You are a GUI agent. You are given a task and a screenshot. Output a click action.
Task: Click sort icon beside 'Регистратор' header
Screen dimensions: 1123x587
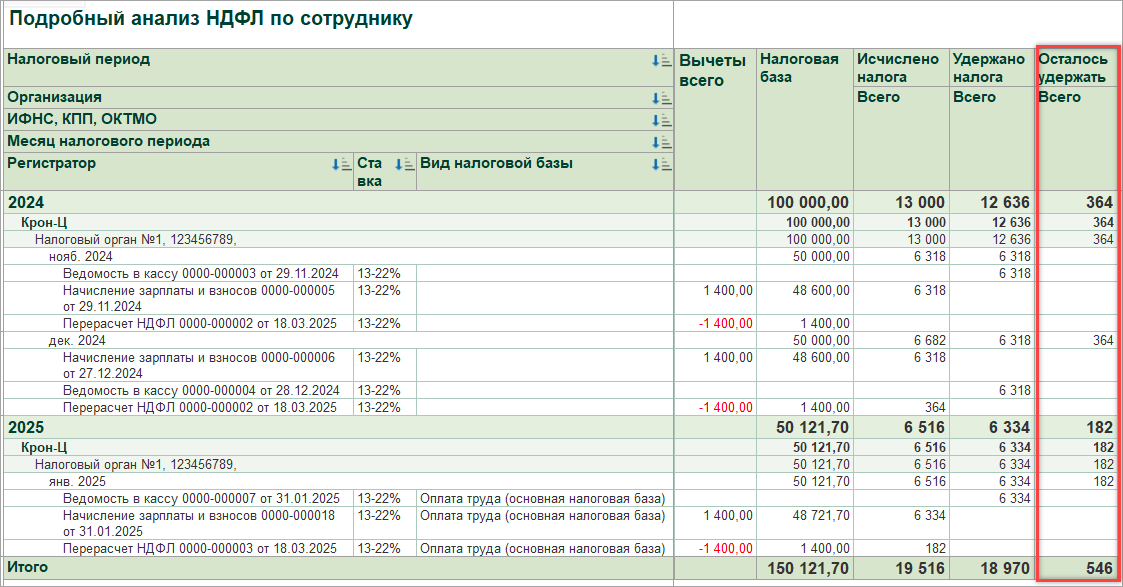[x=341, y=165]
